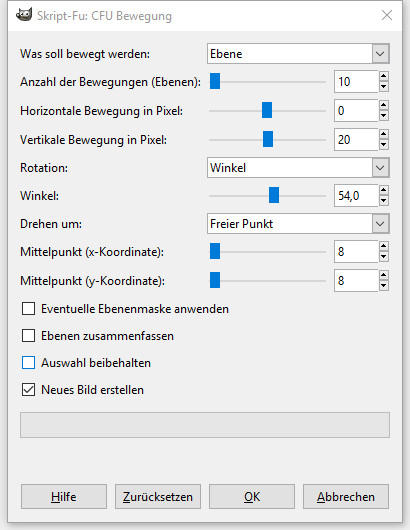This screenshot has width=410, height=530.
Task: Increase Vertikale Bewegung value with up arrow
Action: (383, 134)
